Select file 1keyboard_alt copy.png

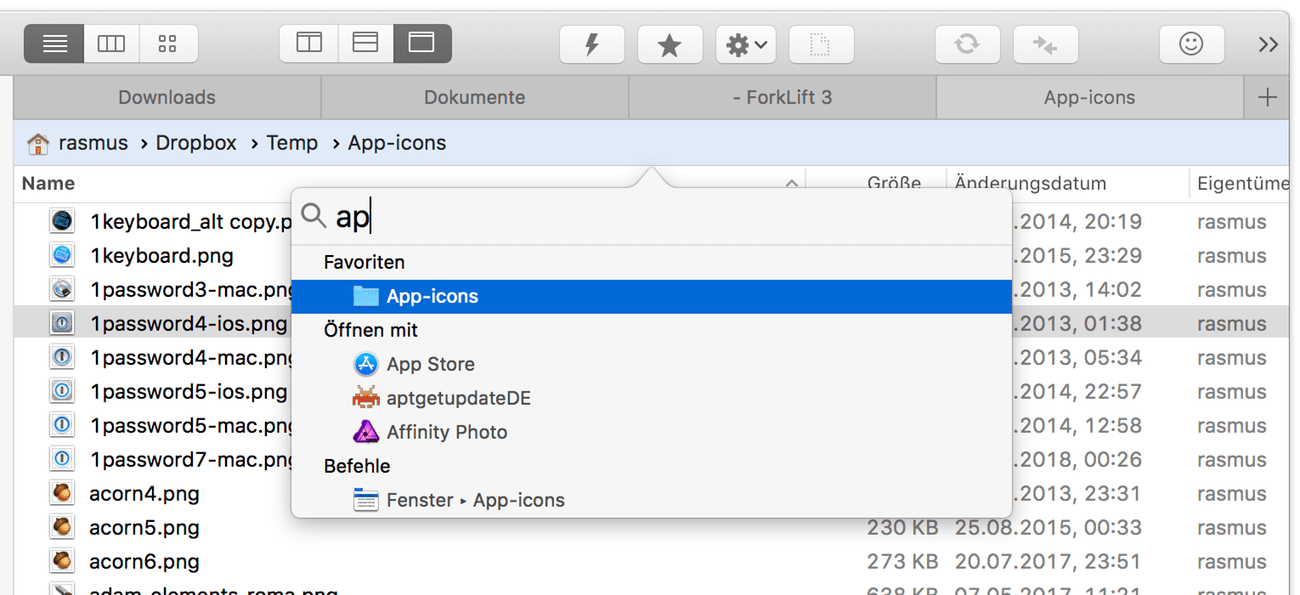(190, 222)
